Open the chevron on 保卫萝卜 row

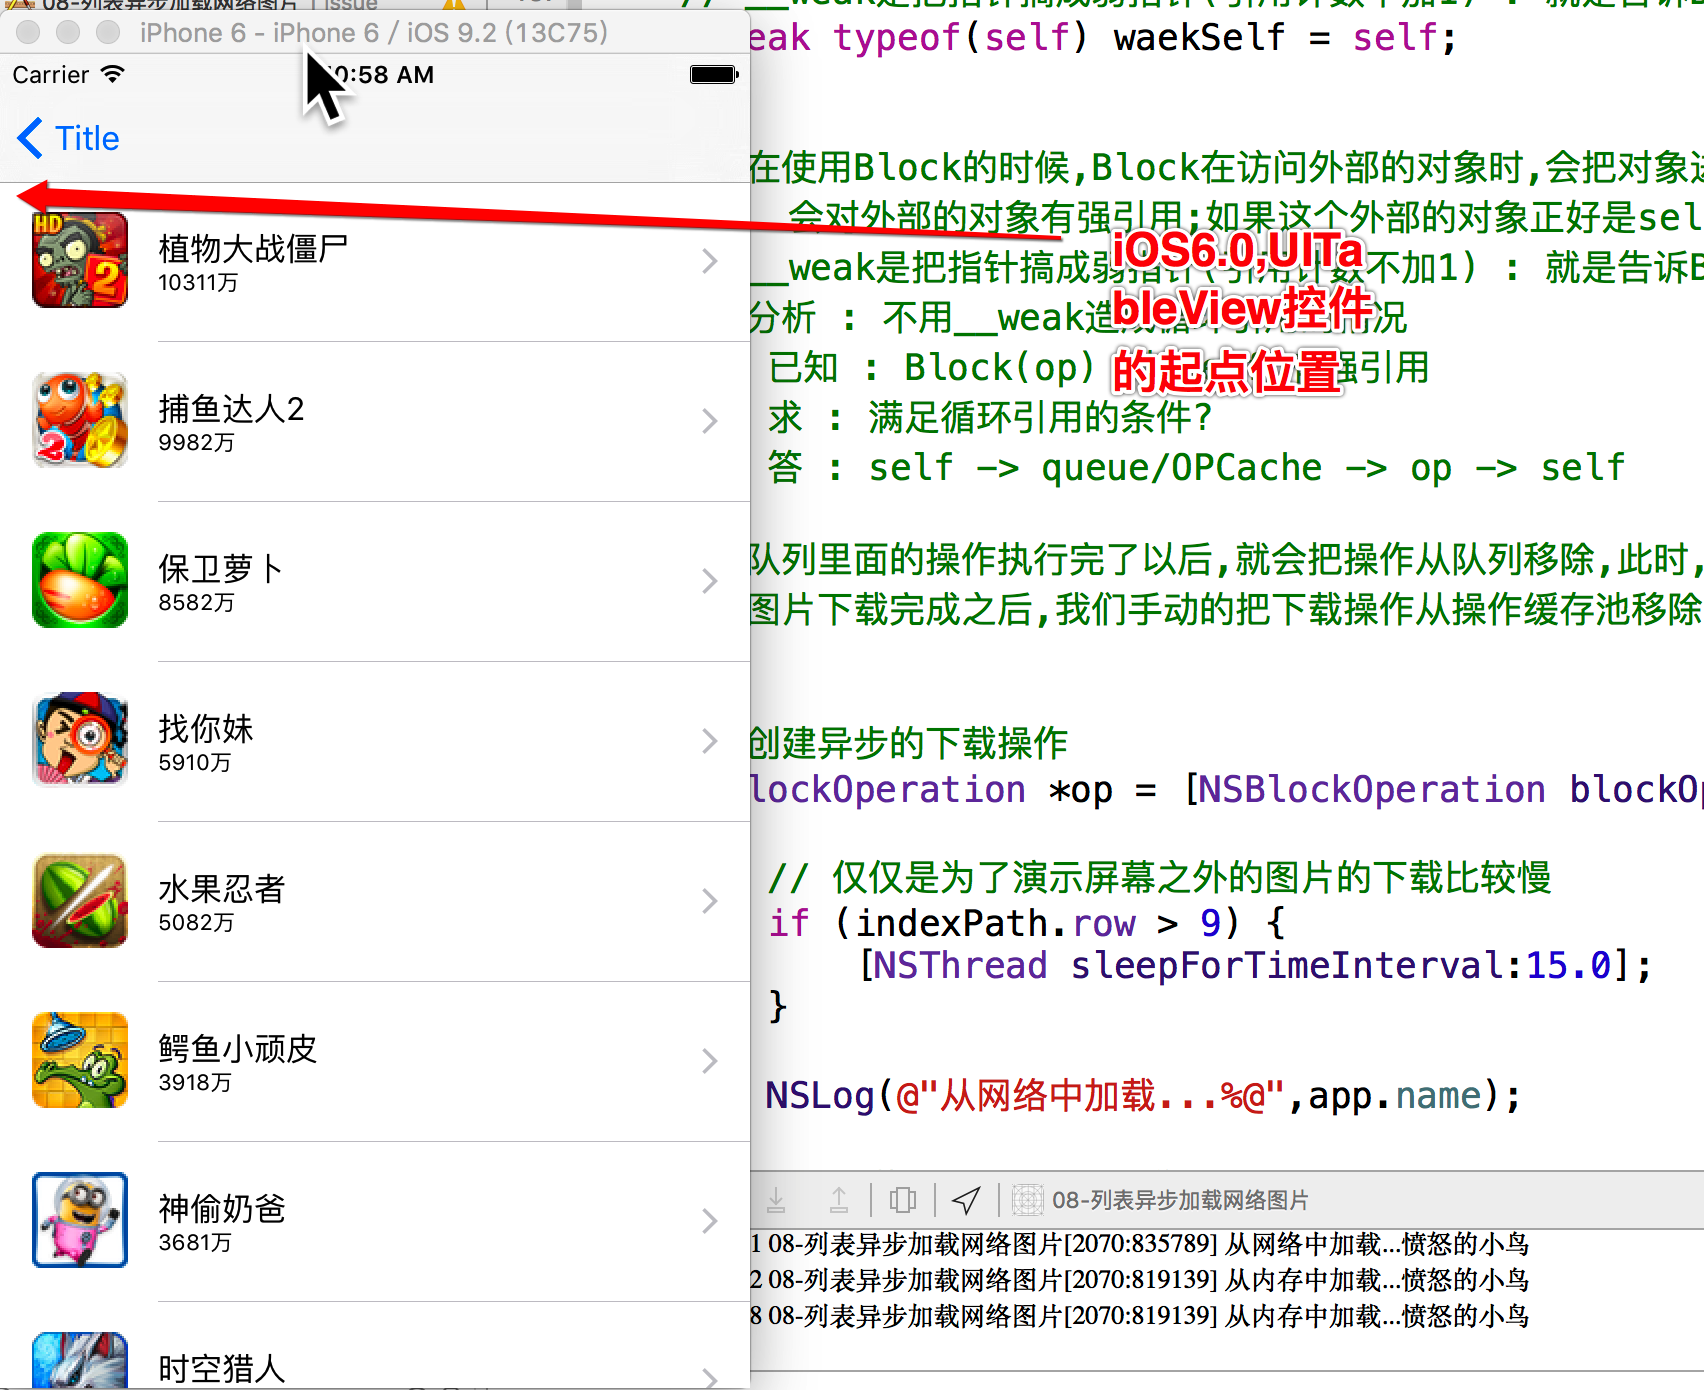pos(710,581)
